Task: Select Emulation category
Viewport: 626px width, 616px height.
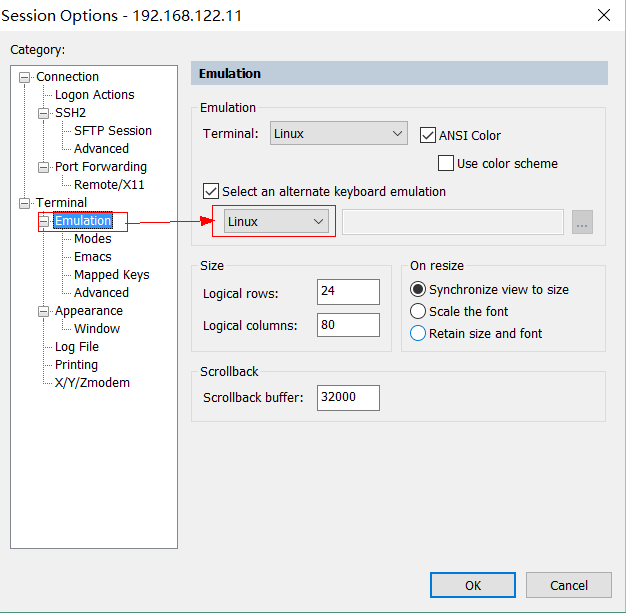Action: pyautogui.click(x=83, y=220)
